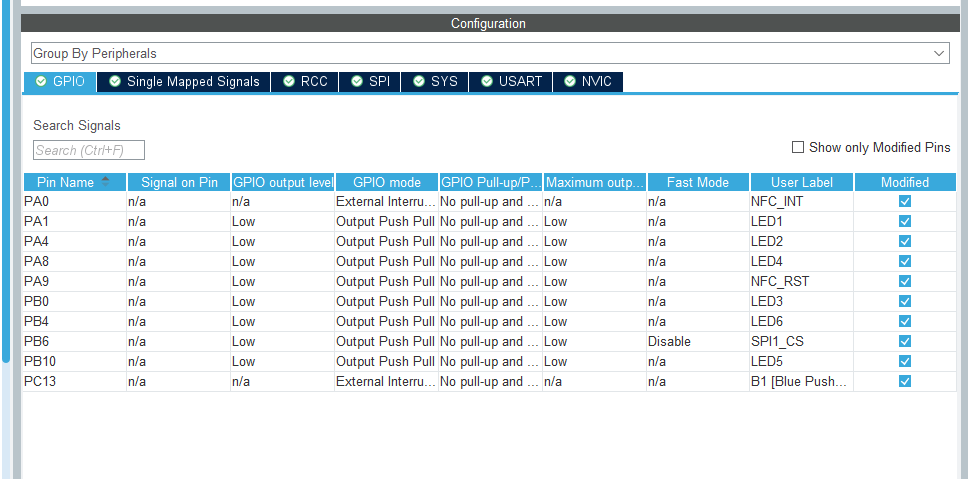Enable Show only Modified Pins checkbox
Viewport: 970px width, 479px height.
click(x=798, y=147)
